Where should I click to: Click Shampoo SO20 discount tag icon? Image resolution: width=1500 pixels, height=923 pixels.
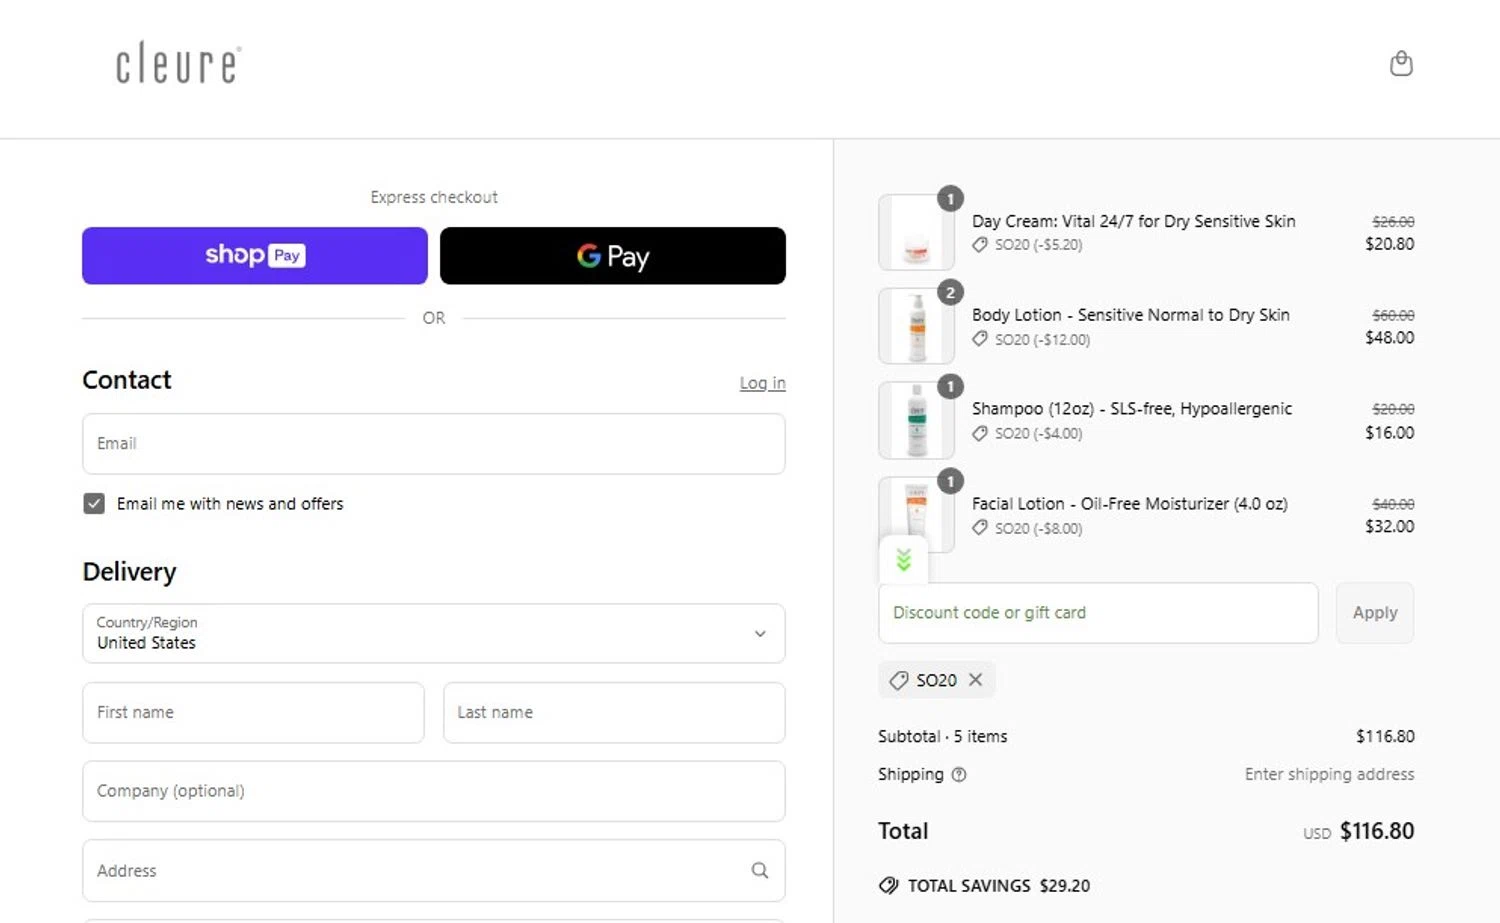(x=980, y=433)
